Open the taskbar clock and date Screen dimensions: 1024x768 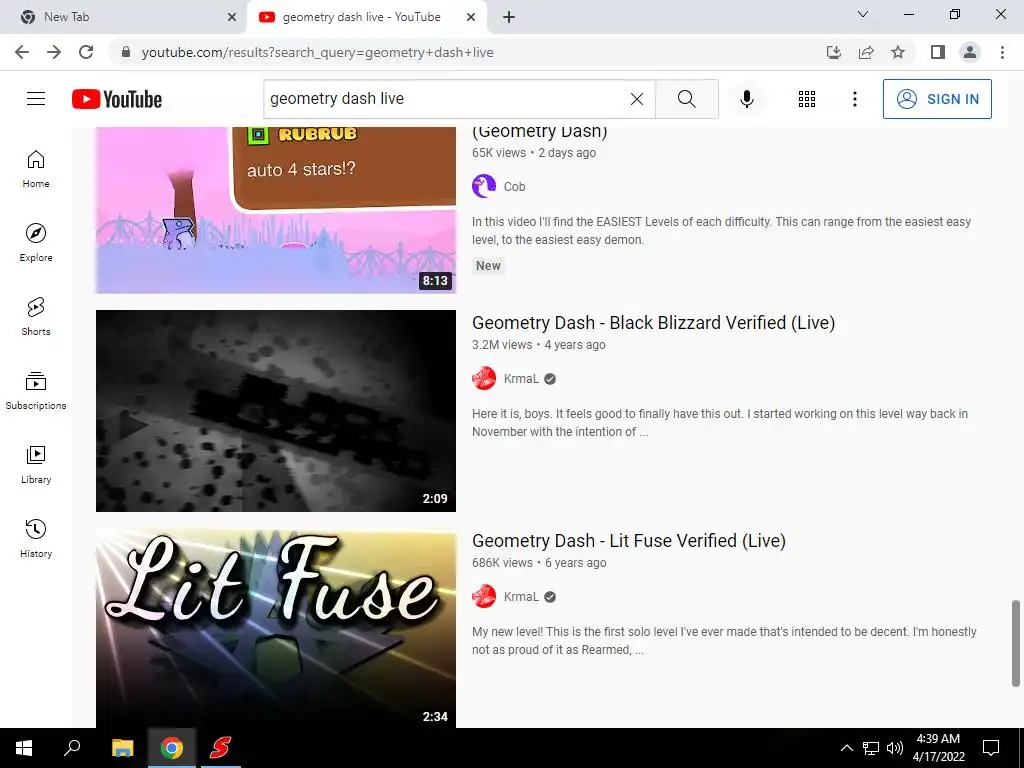pyautogui.click(x=938, y=748)
